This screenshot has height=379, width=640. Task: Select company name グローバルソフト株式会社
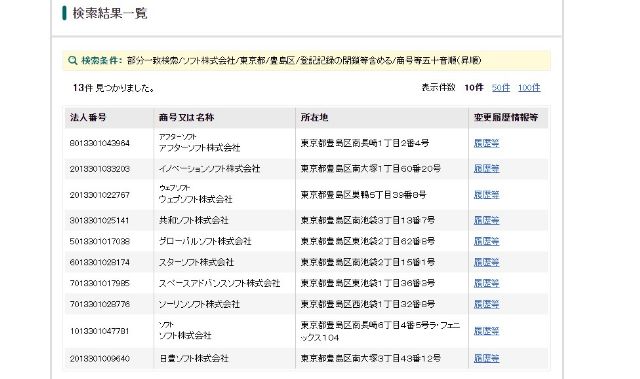205,242
